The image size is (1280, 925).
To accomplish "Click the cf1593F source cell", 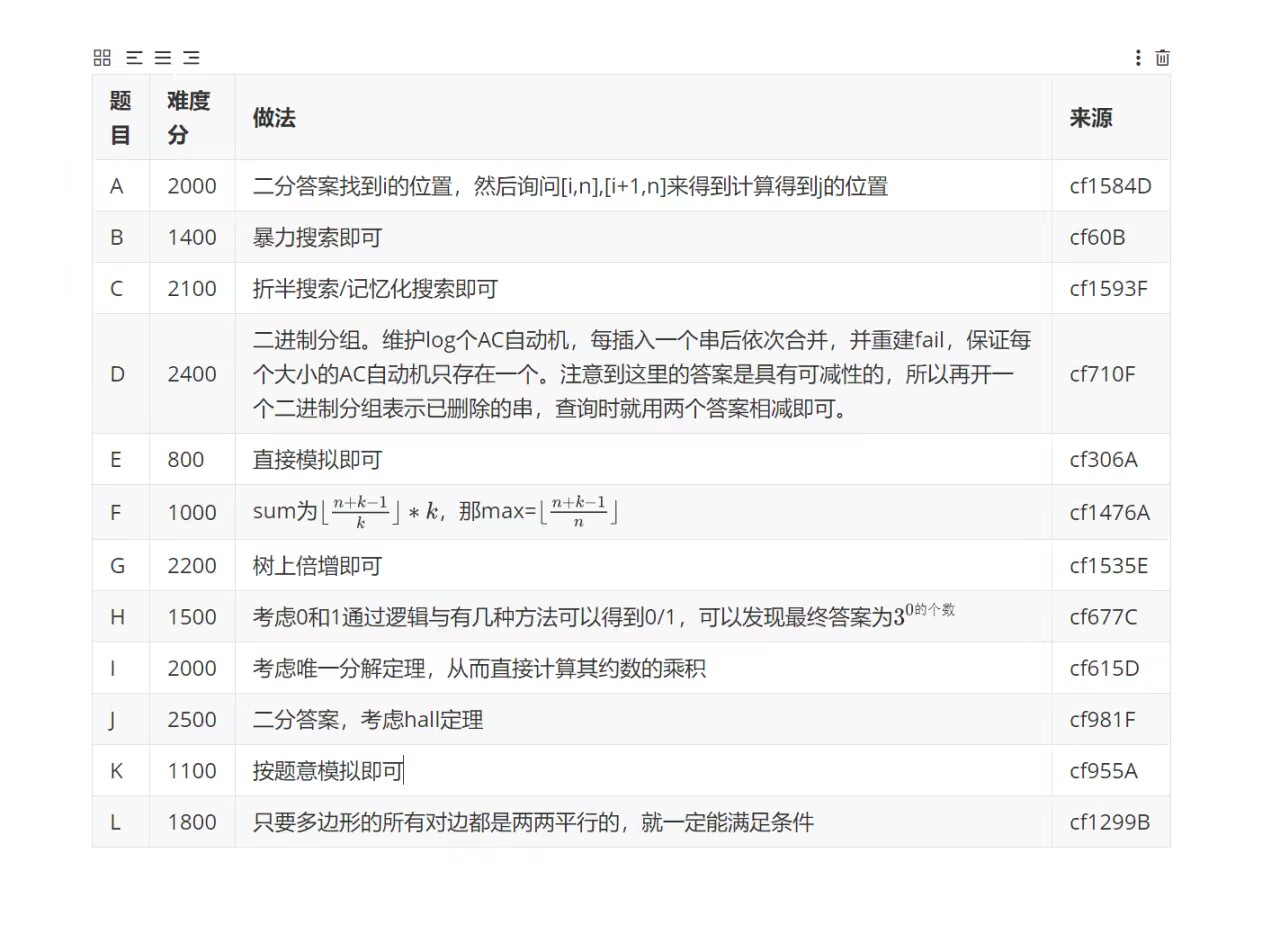I will (1111, 289).
